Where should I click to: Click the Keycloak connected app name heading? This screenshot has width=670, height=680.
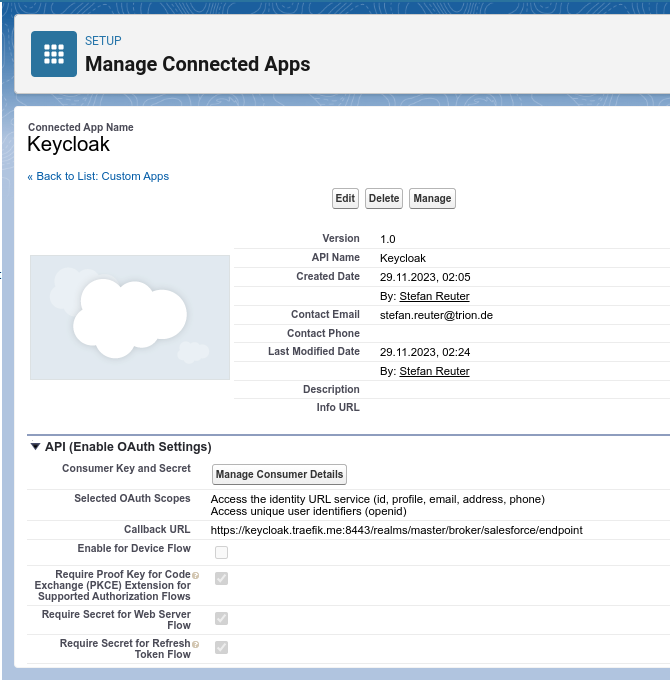(x=69, y=144)
